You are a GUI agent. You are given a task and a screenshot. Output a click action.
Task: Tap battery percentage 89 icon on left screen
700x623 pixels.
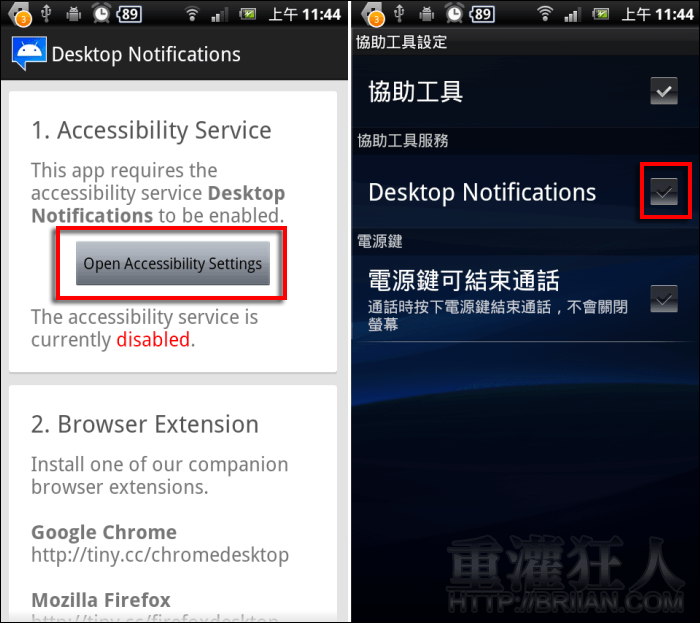tap(129, 14)
